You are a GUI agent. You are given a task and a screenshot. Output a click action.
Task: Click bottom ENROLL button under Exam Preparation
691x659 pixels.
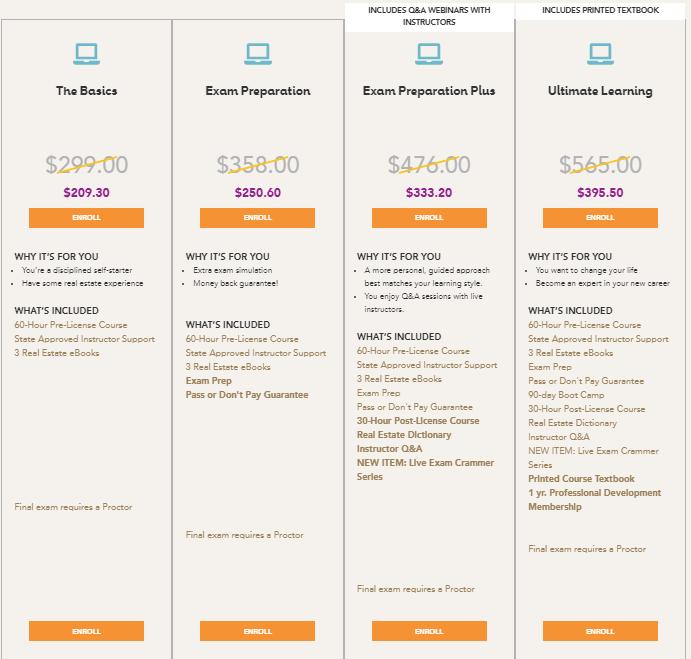(x=257, y=631)
